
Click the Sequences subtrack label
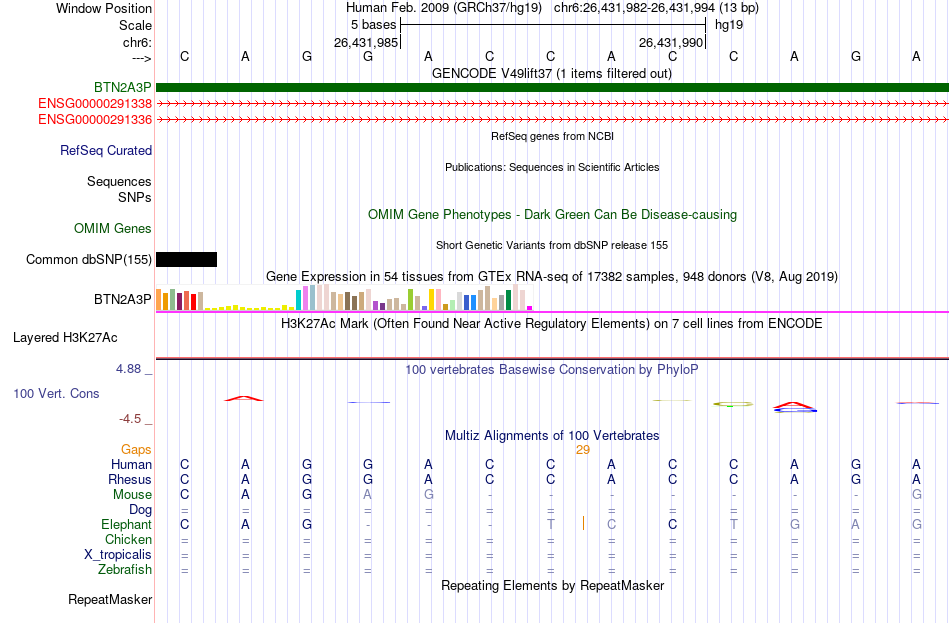point(119,181)
